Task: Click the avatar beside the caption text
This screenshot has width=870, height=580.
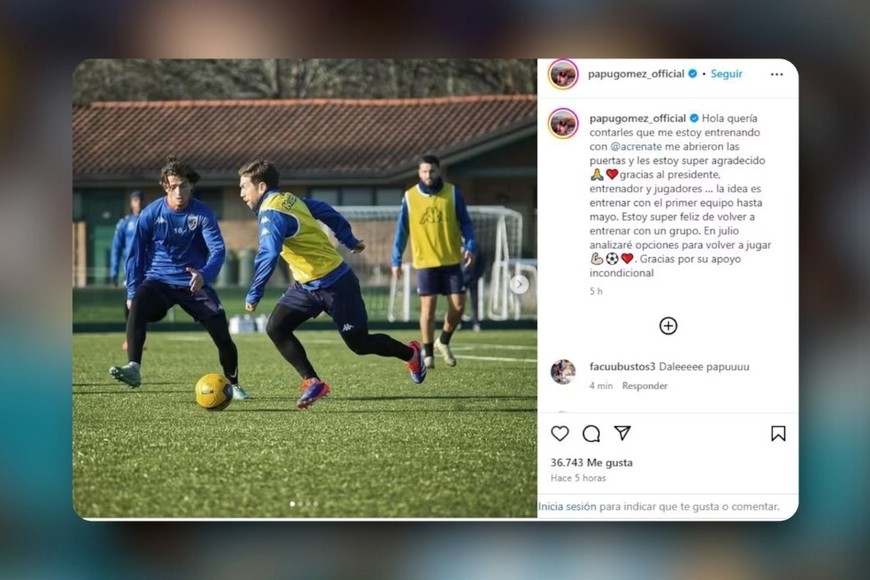Action: pyautogui.click(x=563, y=123)
